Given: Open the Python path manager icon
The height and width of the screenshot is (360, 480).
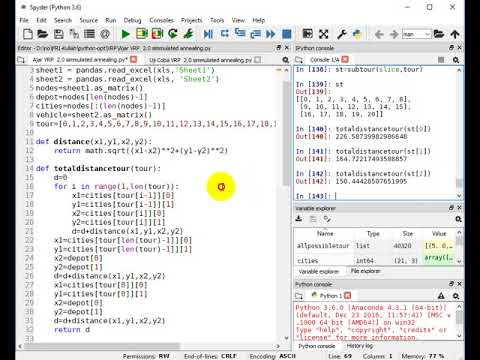Looking at the screenshot, I should coord(357,34).
